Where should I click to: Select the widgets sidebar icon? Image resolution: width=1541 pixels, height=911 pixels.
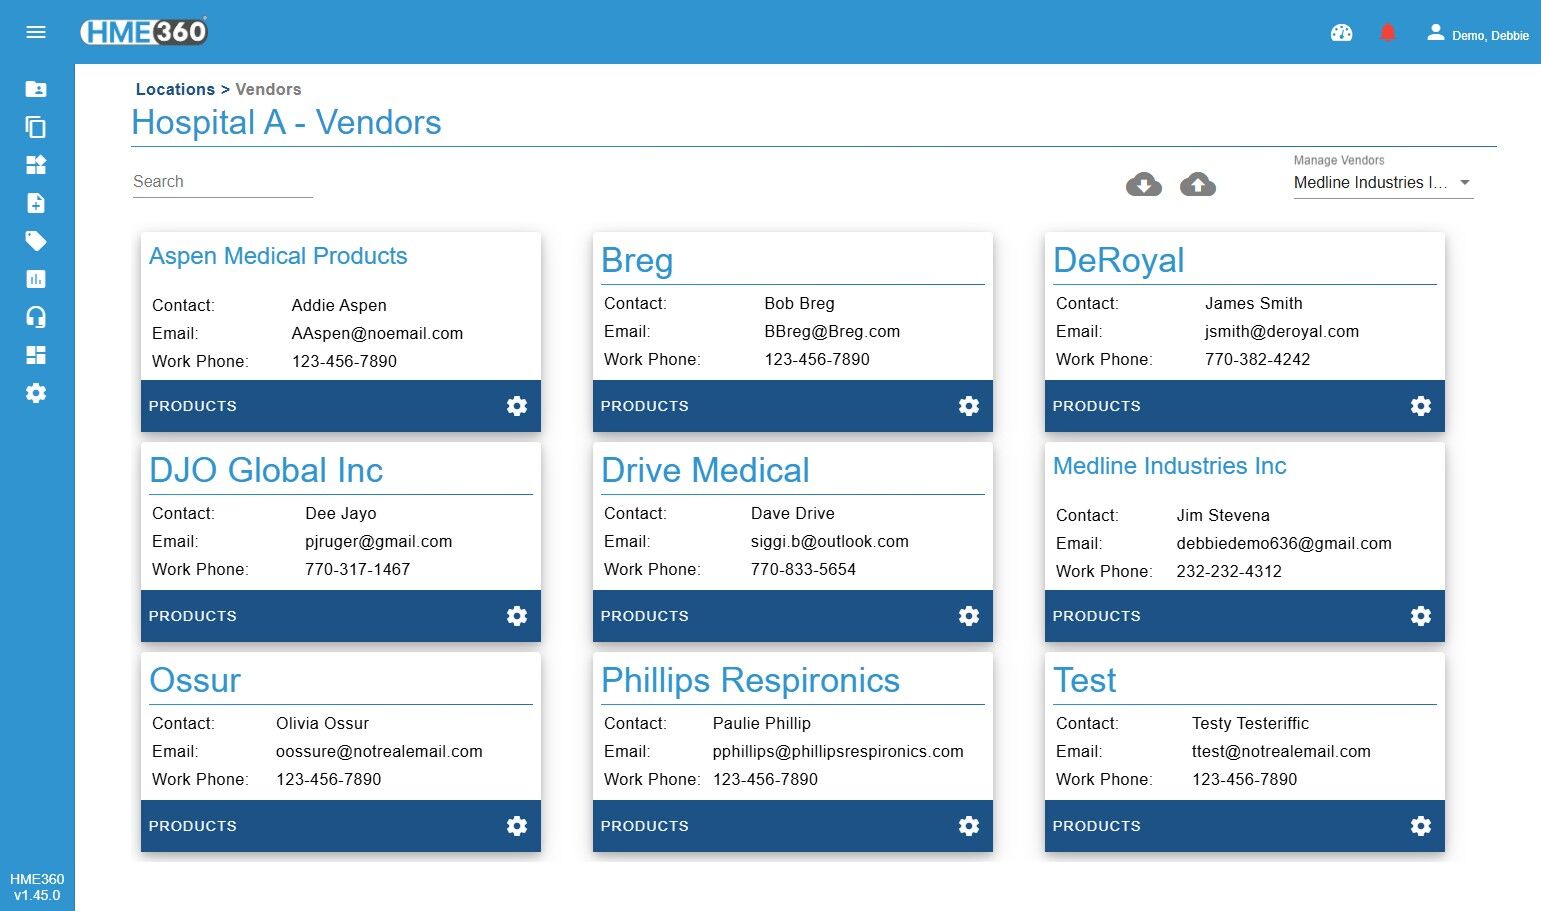click(x=36, y=165)
